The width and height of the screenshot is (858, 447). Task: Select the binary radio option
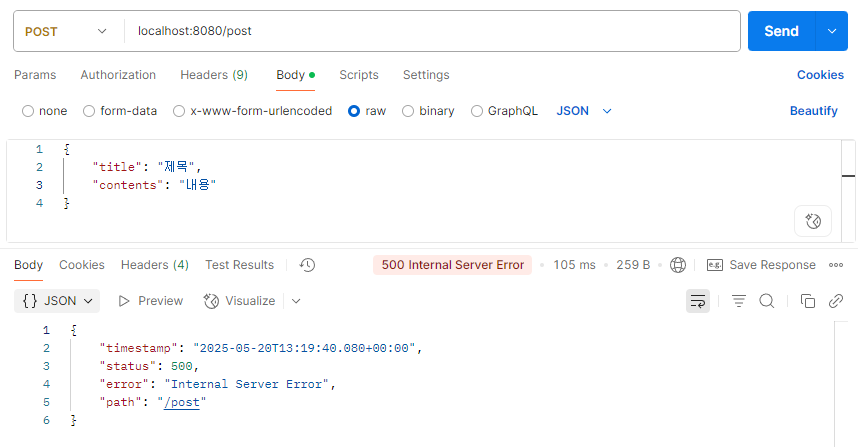pos(408,111)
